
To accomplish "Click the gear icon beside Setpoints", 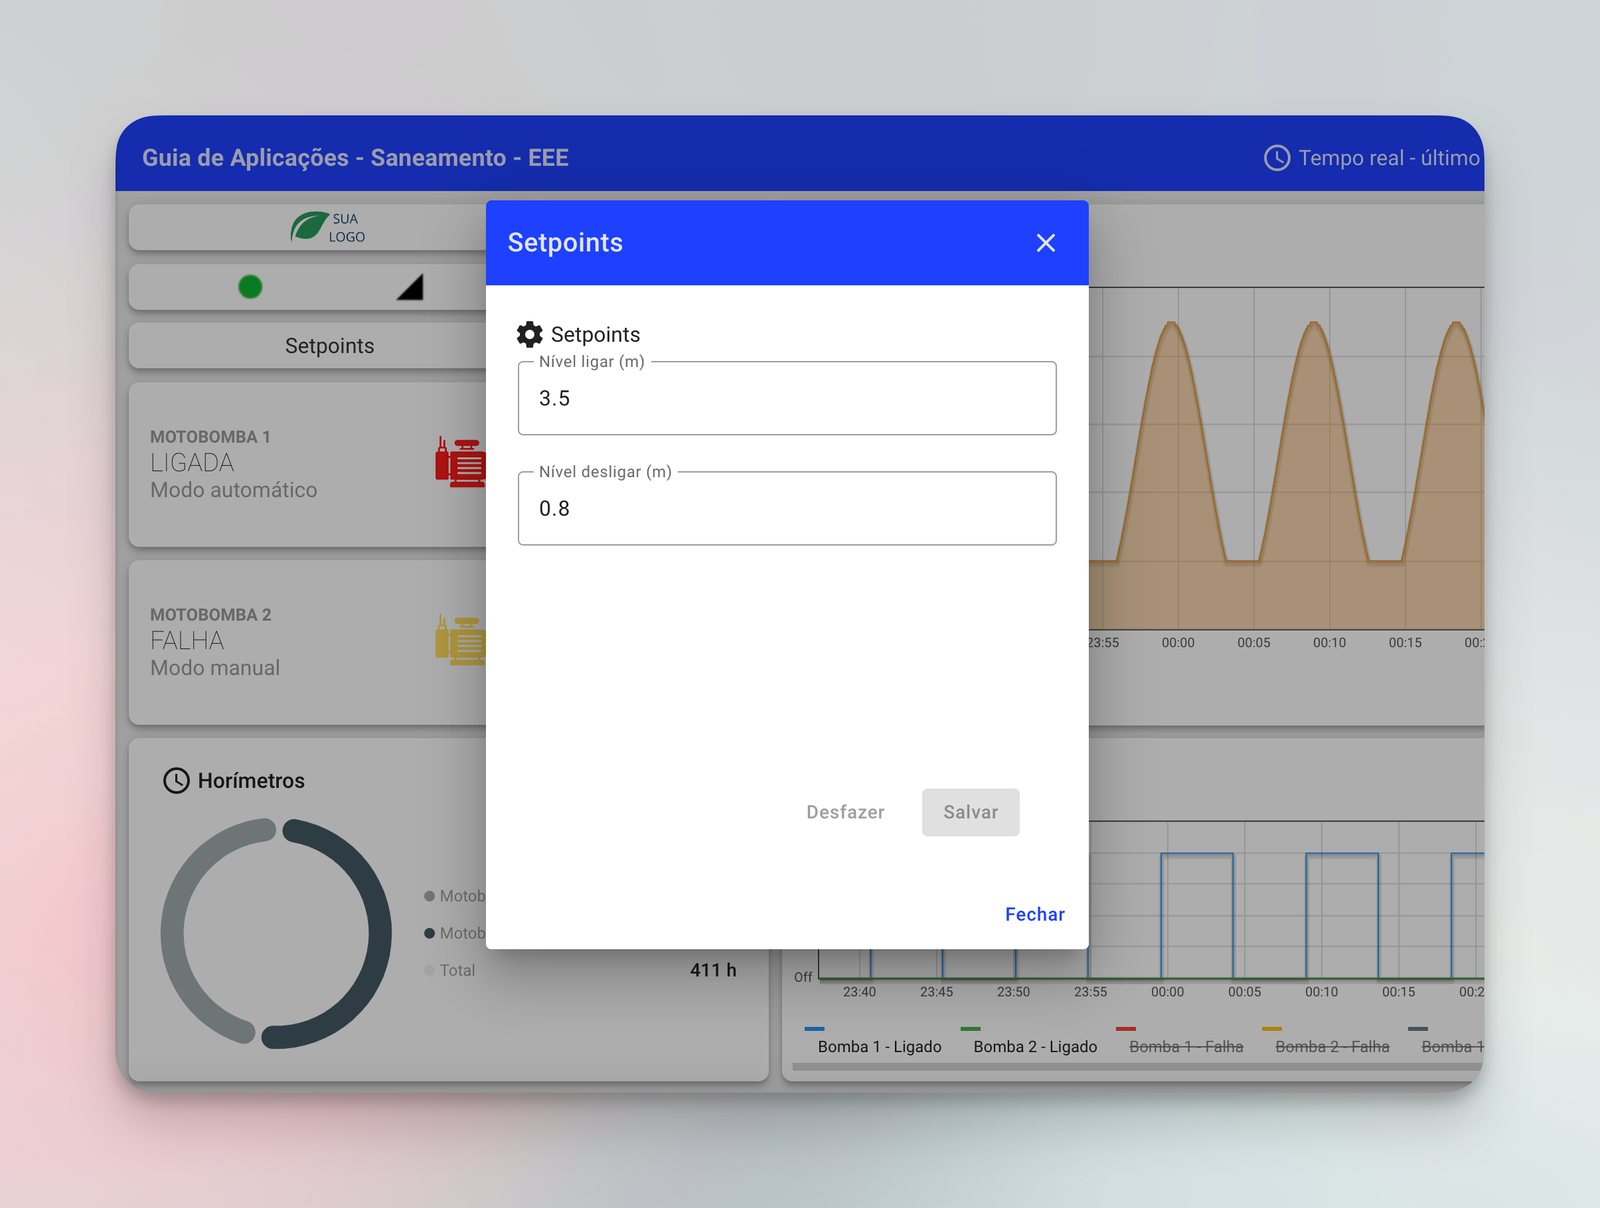I will (529, 334).
